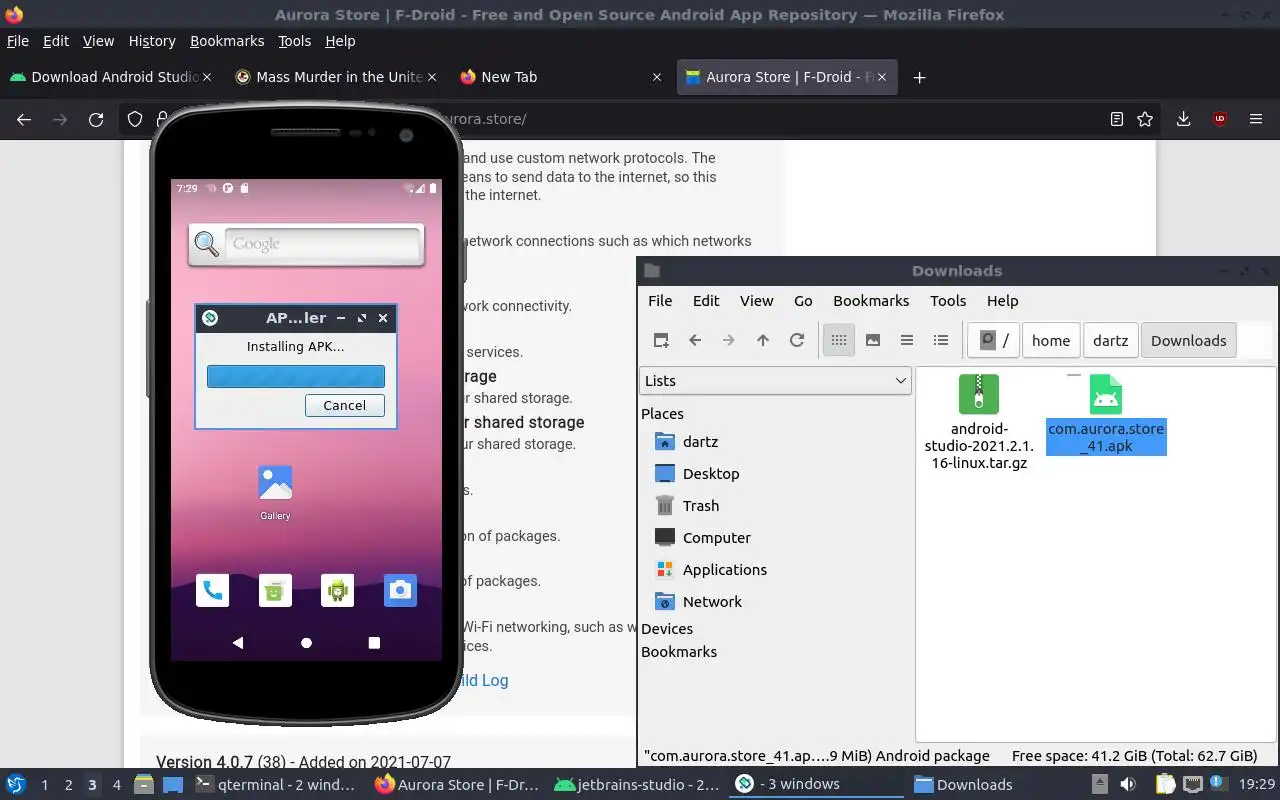This screenshot has height=800, width=1280.
Task: Open file manager Edit menu
Action: [x=706, y=300]
